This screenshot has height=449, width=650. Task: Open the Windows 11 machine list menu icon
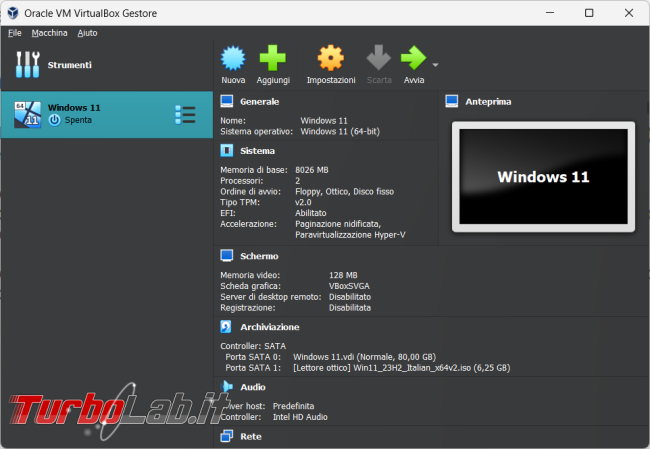[x=185, y=115]
